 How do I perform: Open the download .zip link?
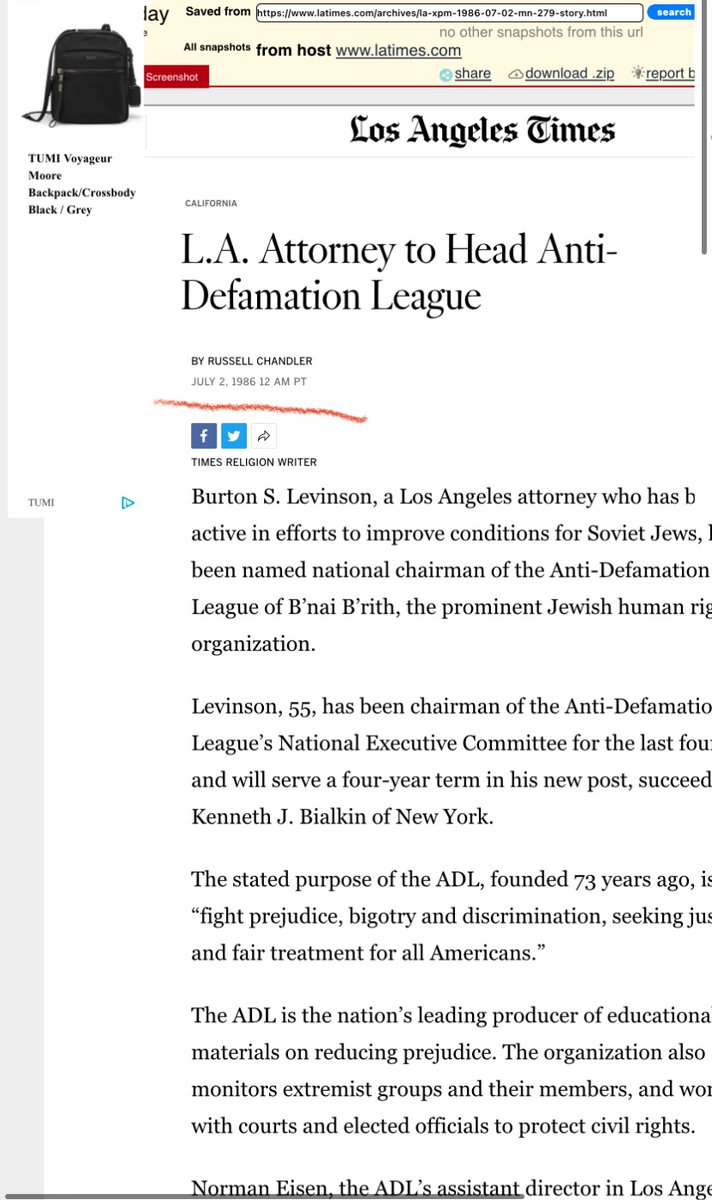coord(569,73)
